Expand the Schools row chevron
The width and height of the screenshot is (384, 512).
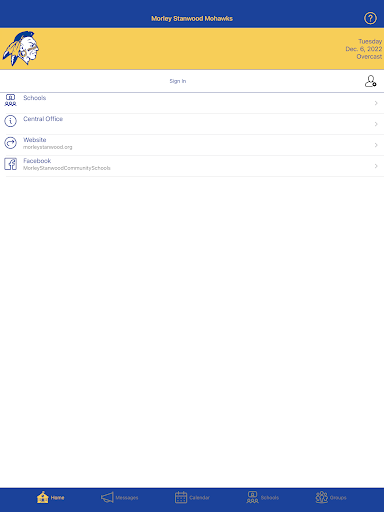pyautogui.click(x=376, y=103)
